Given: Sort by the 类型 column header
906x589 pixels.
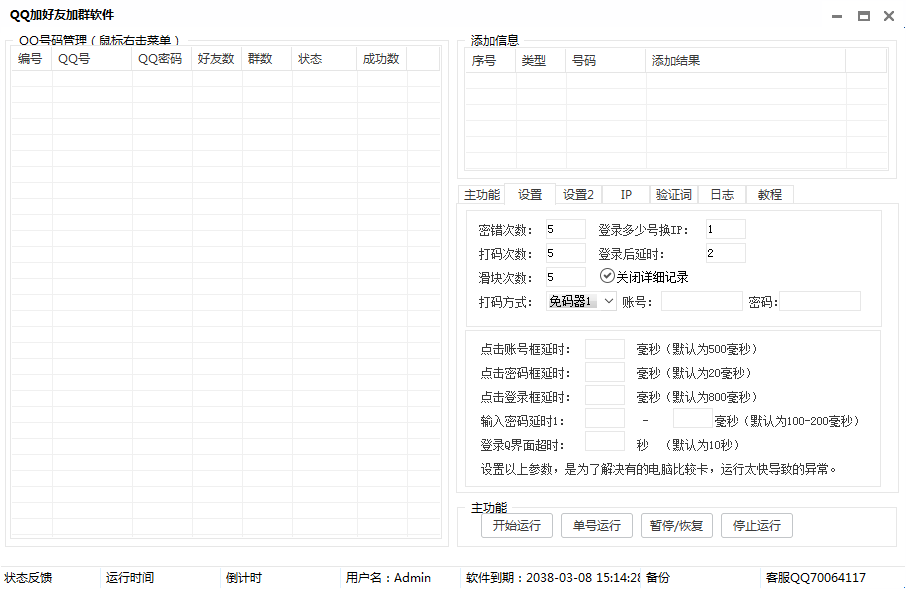Looking at the screenshot, I should 540,61.
